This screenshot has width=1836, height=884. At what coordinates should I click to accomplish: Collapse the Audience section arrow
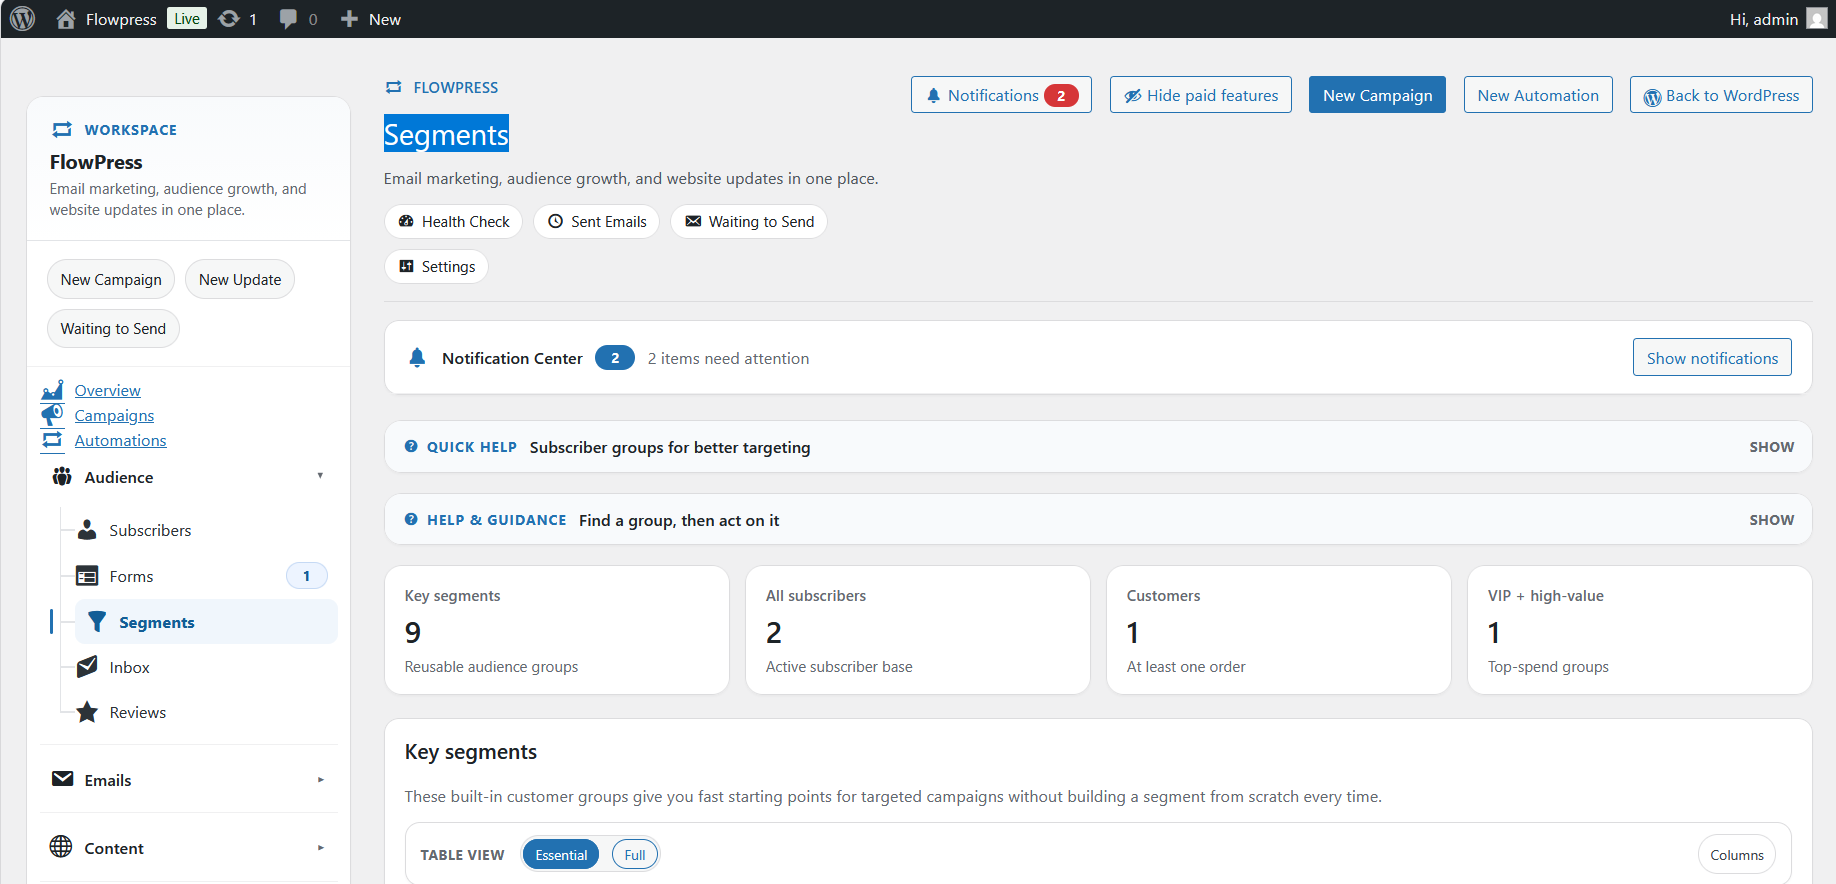[320, 476]
